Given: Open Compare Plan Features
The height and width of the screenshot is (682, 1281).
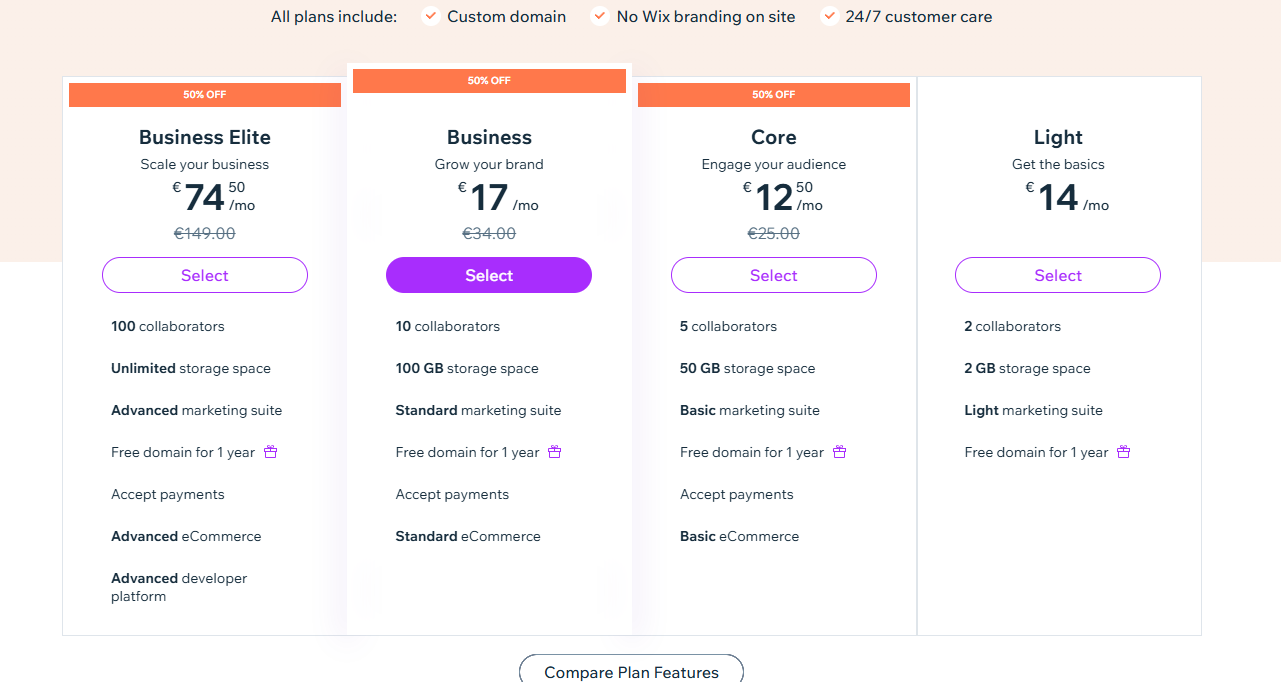Looking at the screenshot, I should [x=631, y=672].
